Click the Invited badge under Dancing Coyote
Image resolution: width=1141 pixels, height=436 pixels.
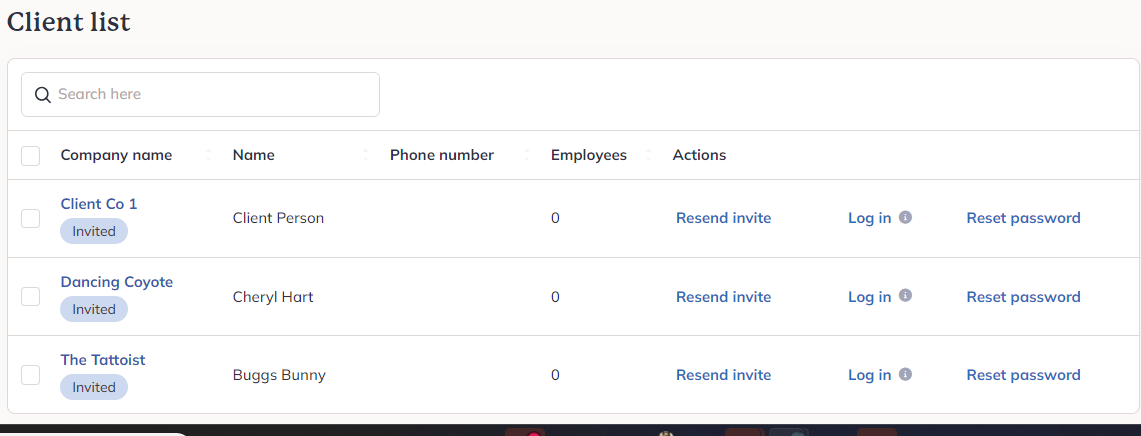click(94, 309)
